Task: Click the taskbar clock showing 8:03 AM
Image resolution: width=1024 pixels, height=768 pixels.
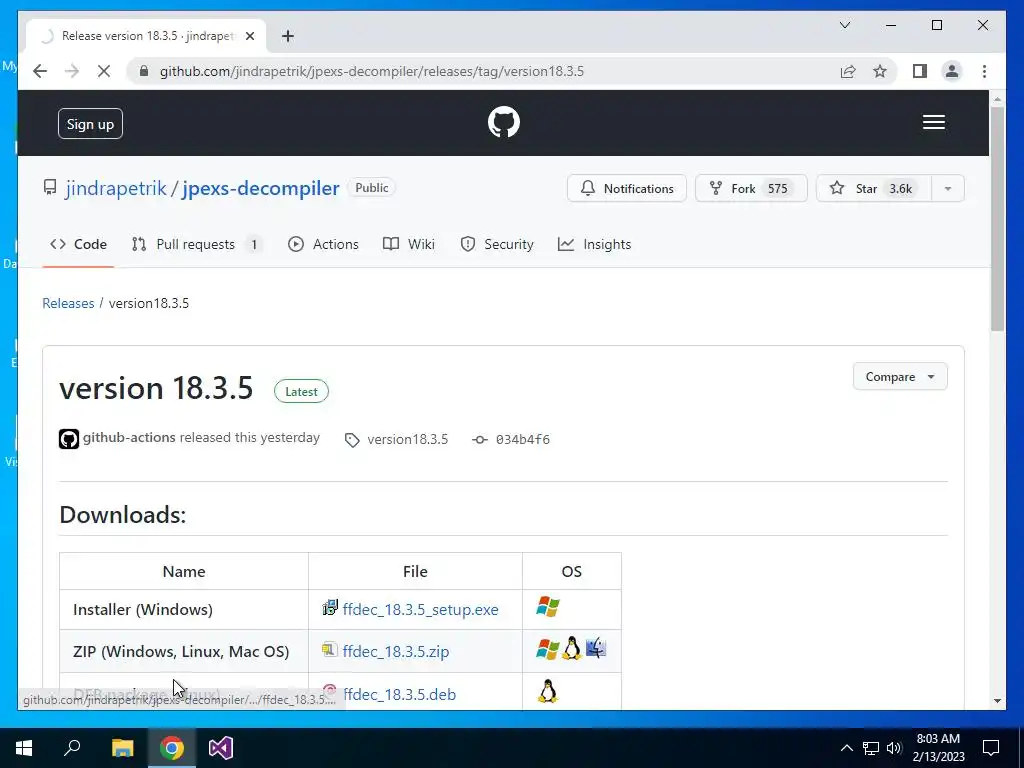Action: pyautogui.click(x=938, y=748)
